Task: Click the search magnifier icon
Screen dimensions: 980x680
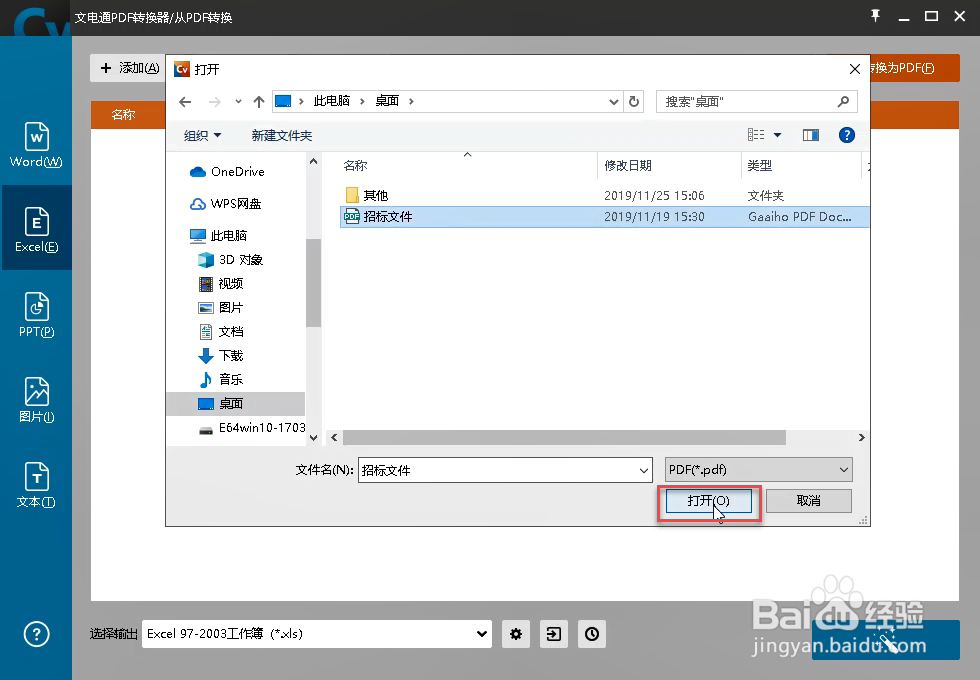Action: (843, 101)
